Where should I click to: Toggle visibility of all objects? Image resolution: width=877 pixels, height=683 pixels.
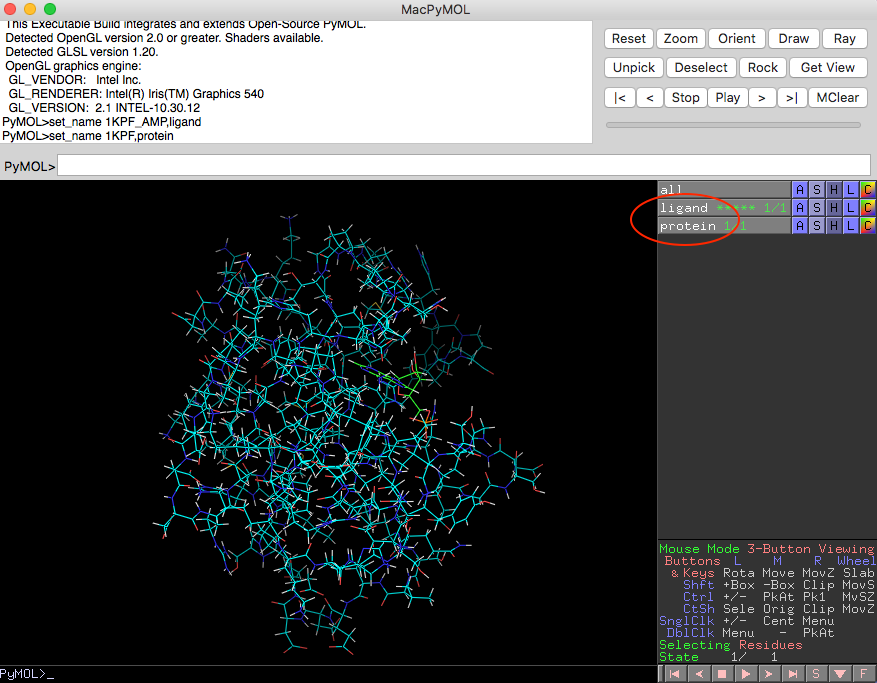724,190
